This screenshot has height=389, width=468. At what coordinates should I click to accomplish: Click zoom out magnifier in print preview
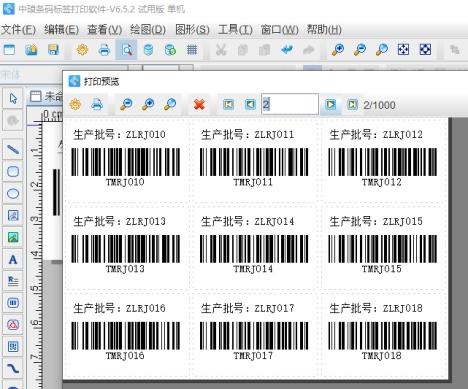click(126, 105)
